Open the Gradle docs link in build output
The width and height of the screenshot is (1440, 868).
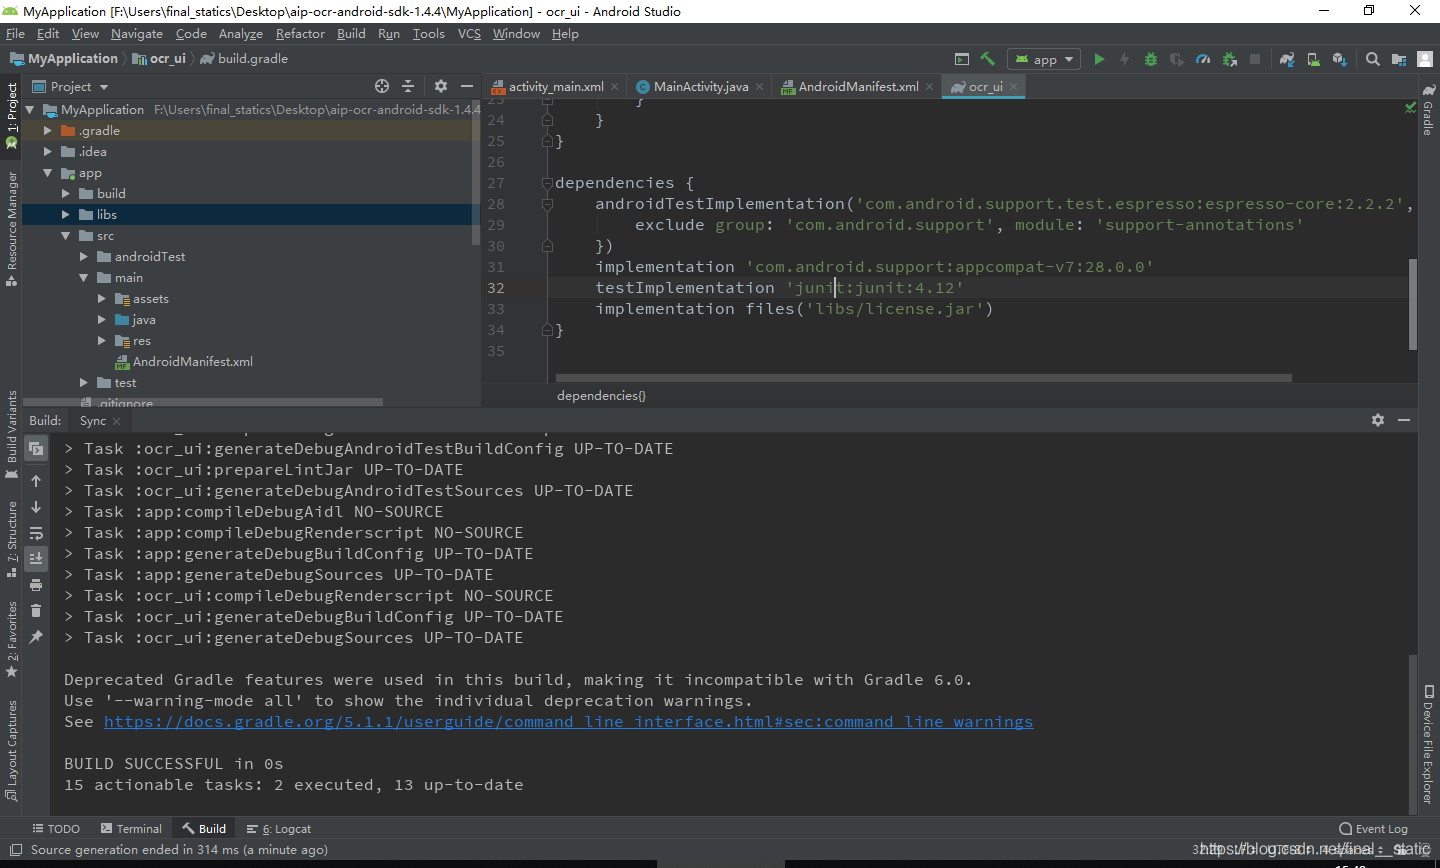point(568,722)
